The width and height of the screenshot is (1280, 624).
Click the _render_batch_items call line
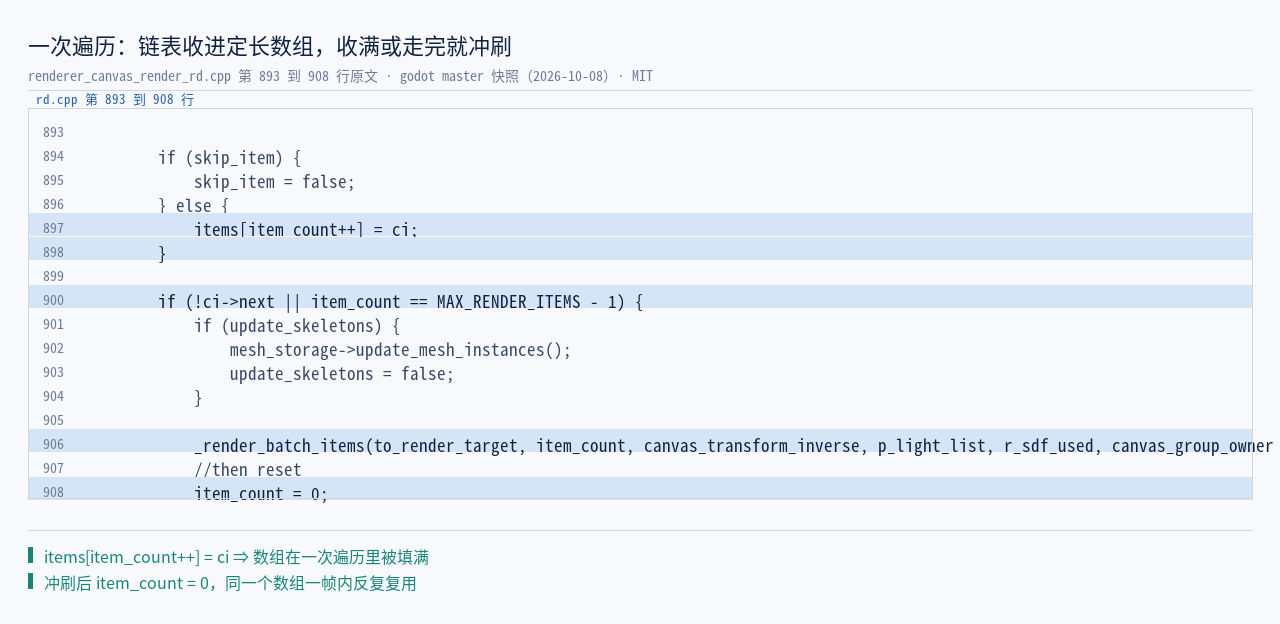click(733, 446)
